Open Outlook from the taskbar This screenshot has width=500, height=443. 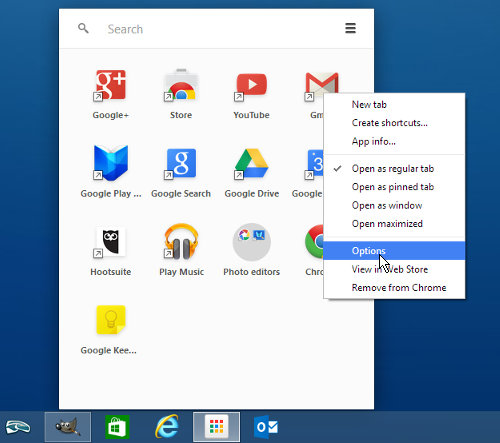point(266,427)
